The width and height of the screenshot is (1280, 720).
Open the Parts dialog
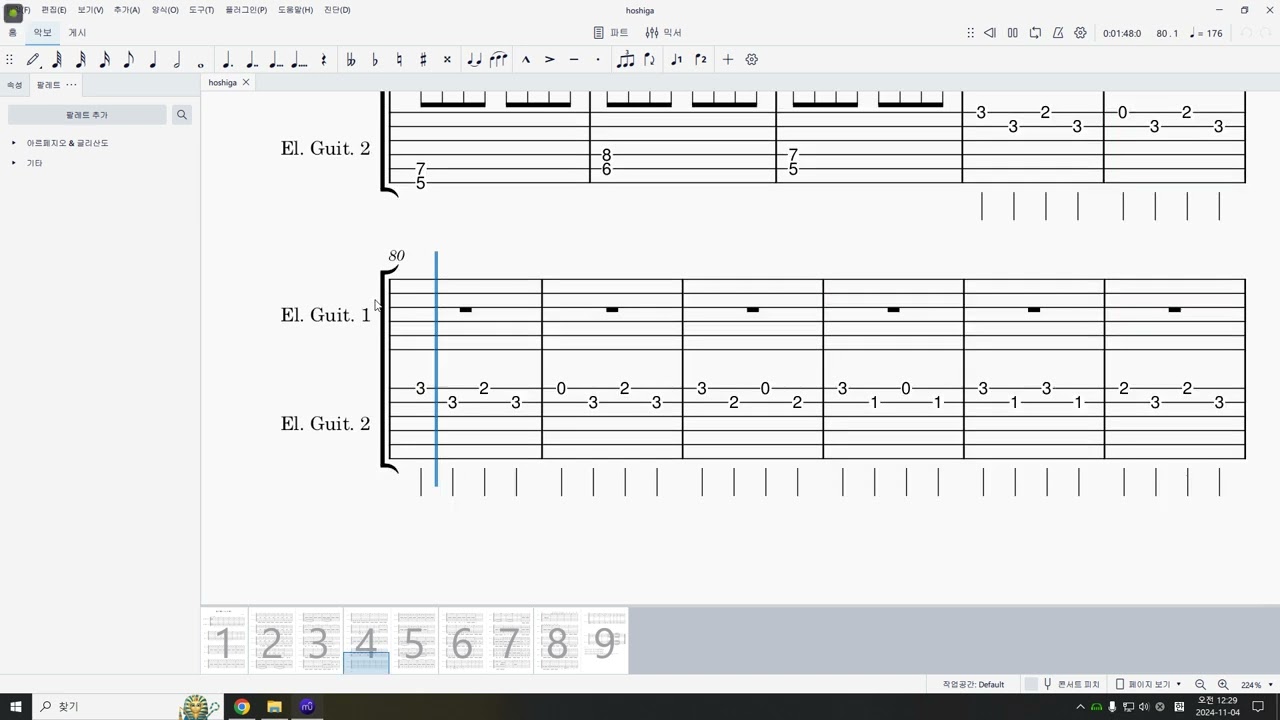[x=611, y=33]
